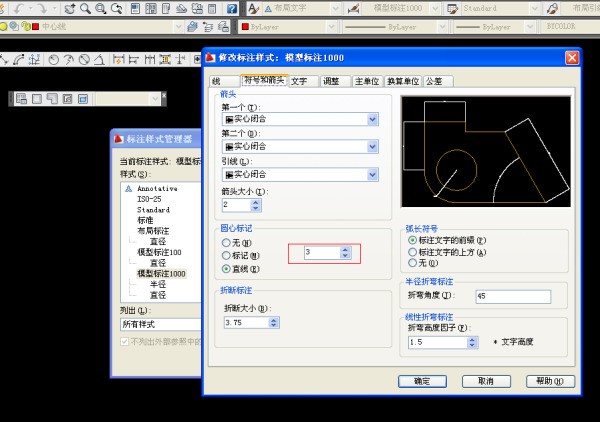600x422 pixels.
Task: Open the QuickCalc calculator icon
Action: (x=212, y=8)
